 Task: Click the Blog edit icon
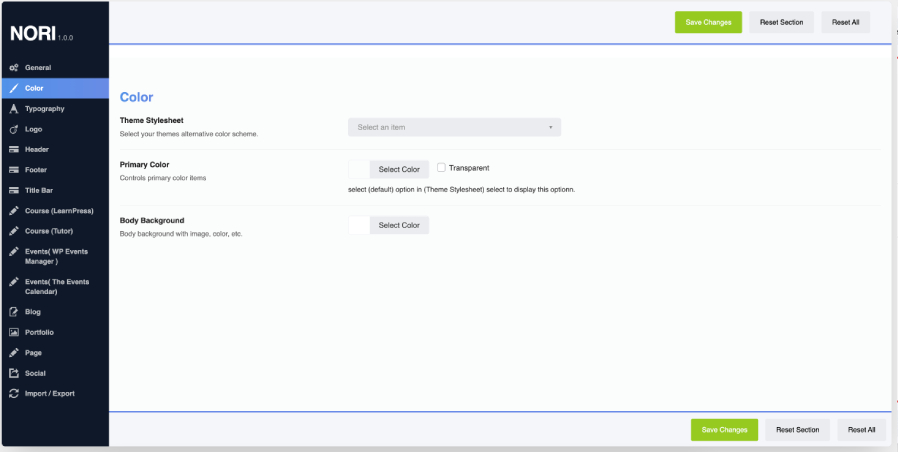[x=14, y=312]
